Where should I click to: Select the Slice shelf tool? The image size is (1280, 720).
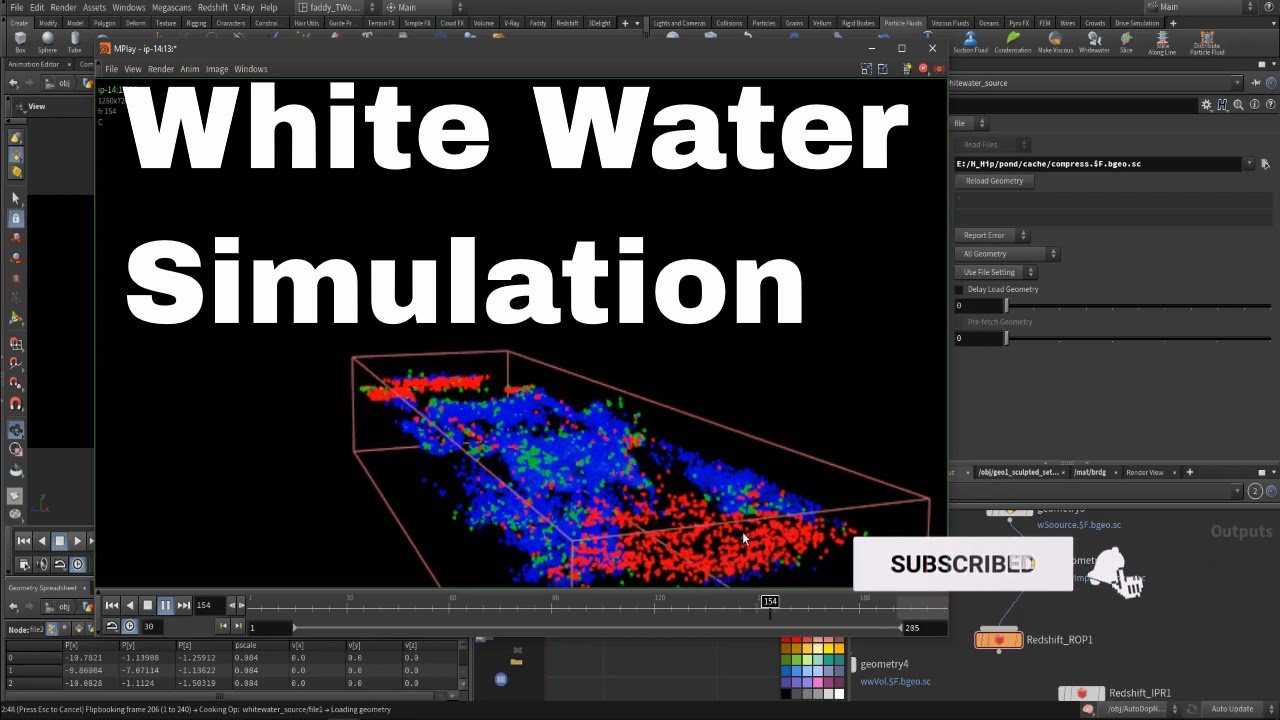pos(1126,42)
